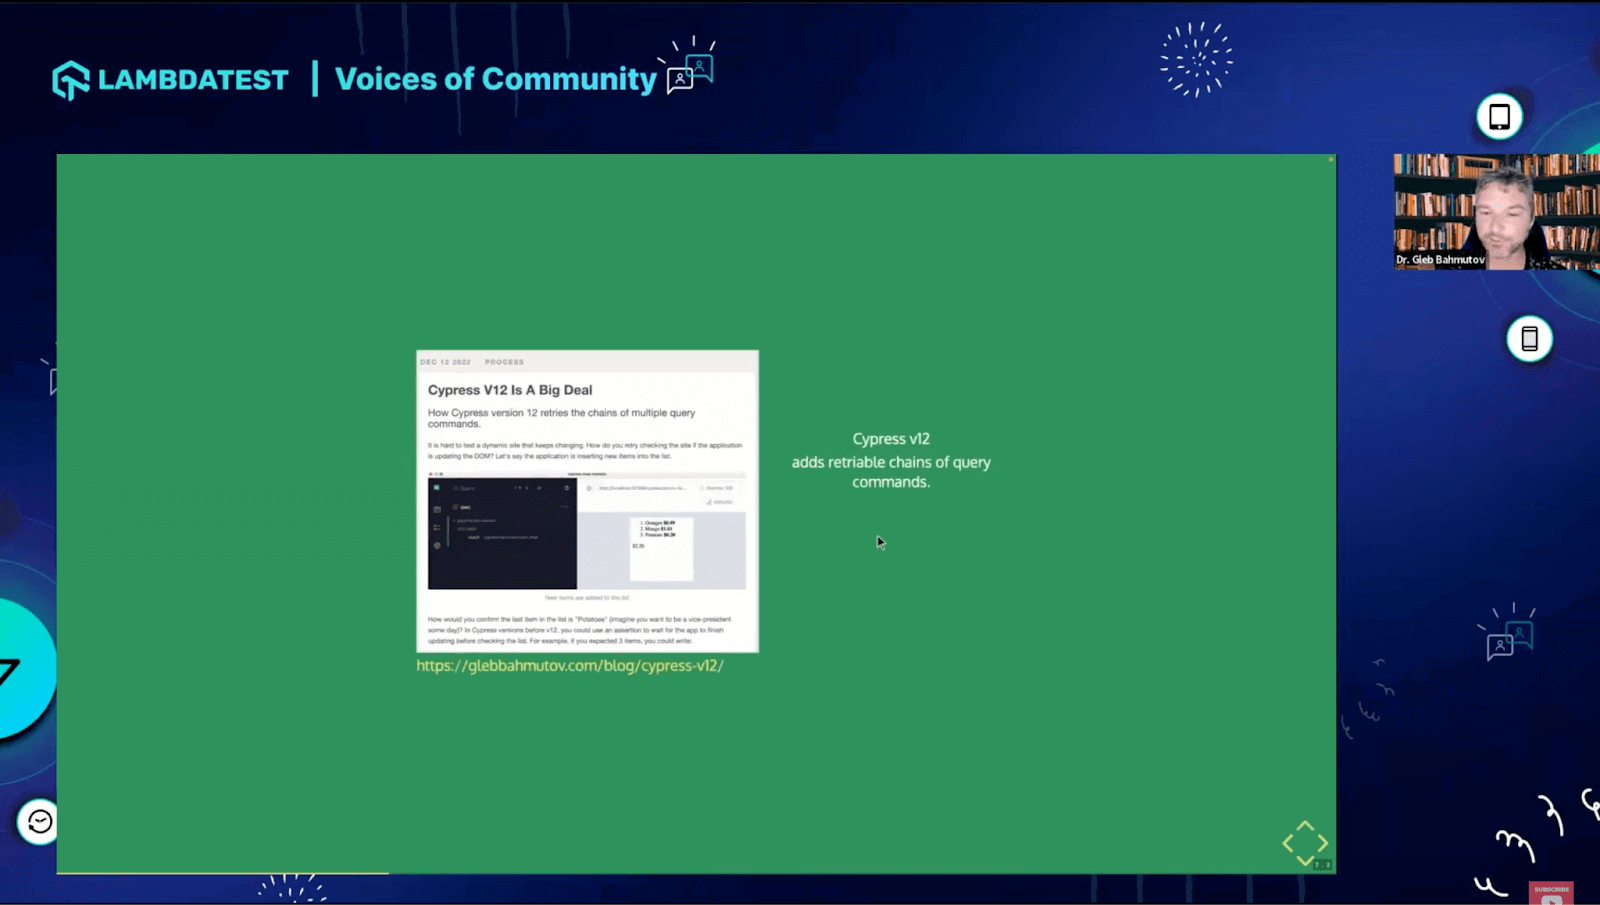Go to the previous slide with left arrow
Screen dimensions: 1600x905
pyautogui.click(x=1288, y=843)
